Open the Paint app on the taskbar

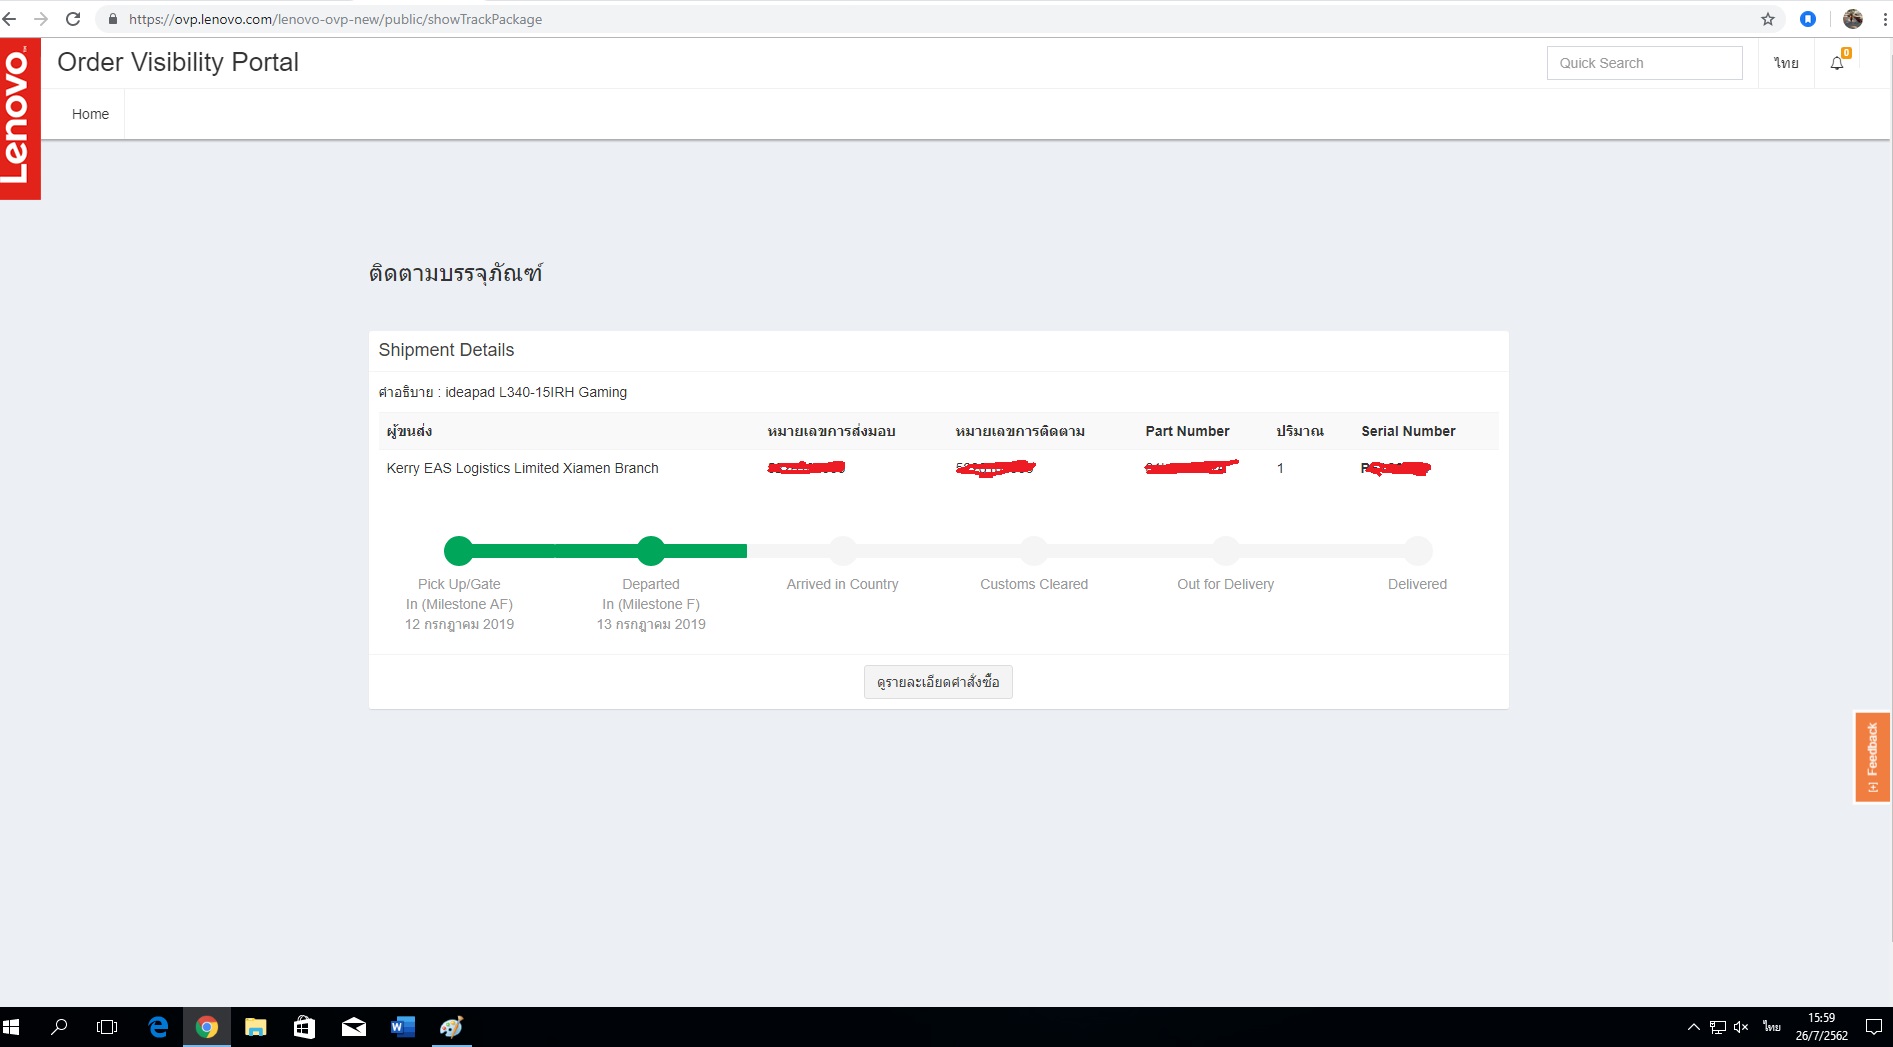(452, 1027)
